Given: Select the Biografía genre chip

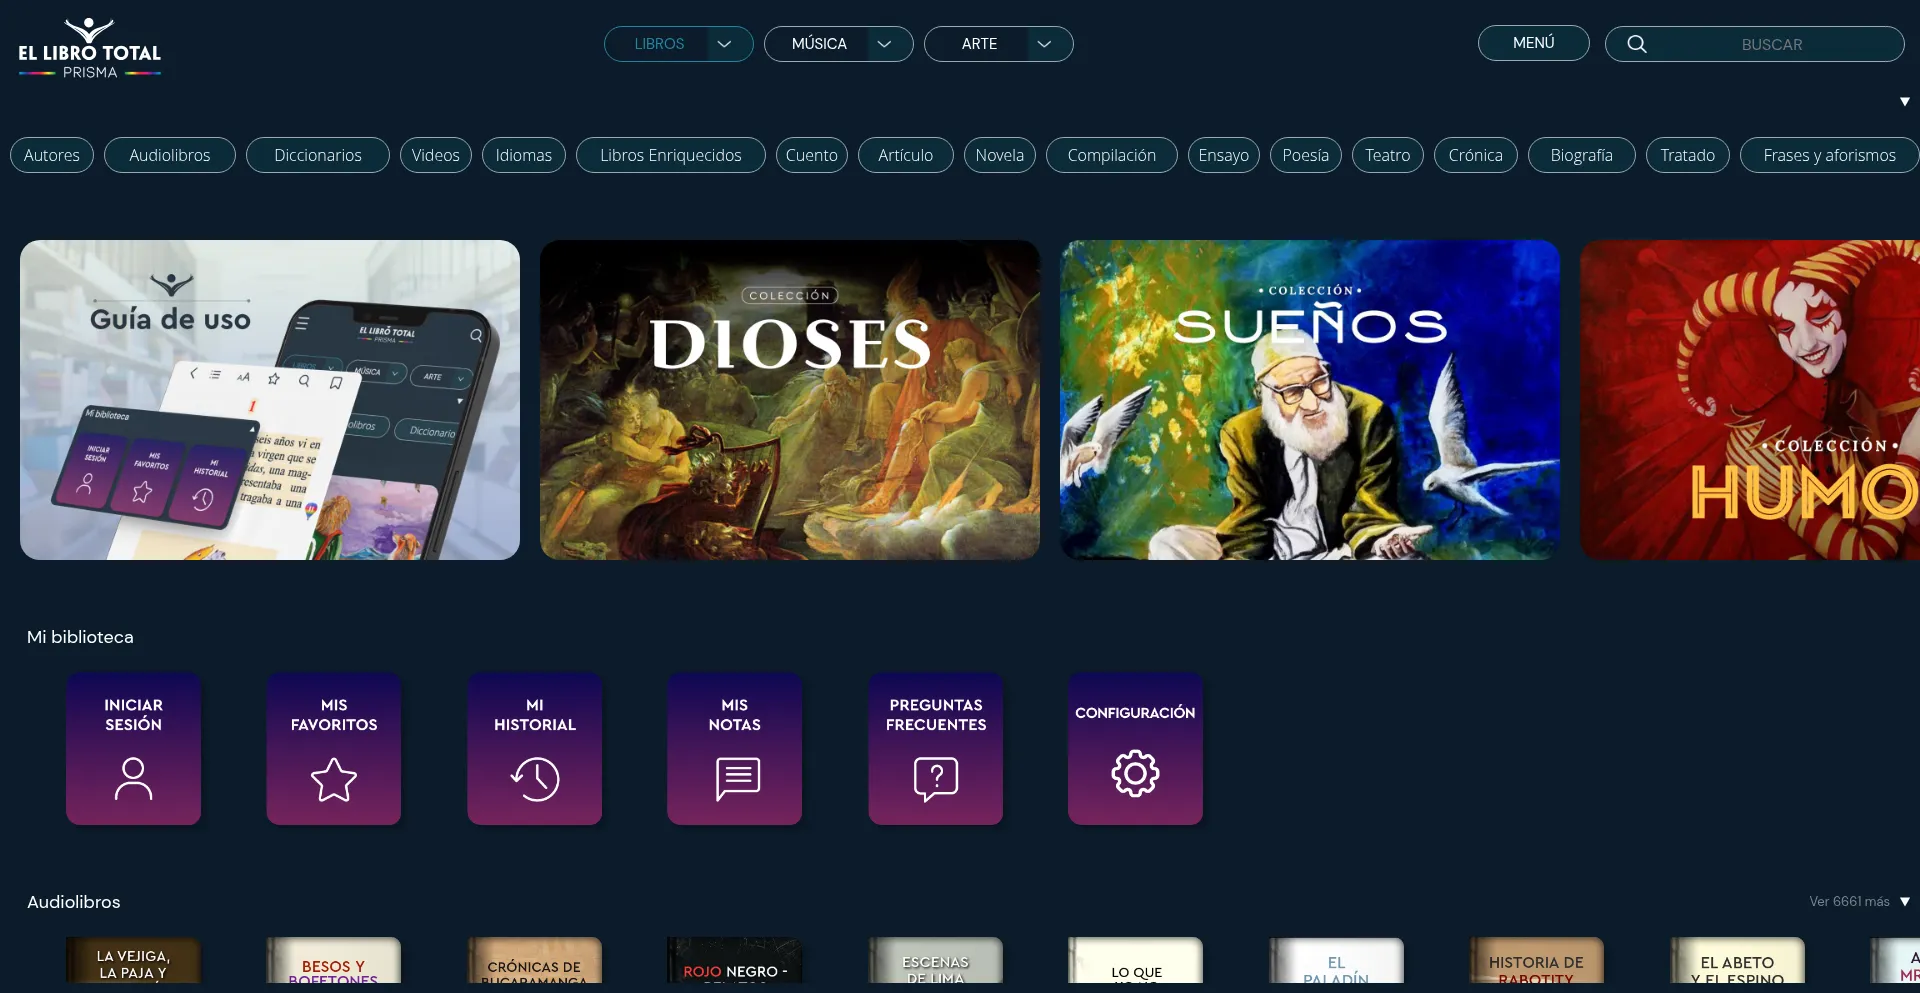Looking at the screenshot, I should (1582, 155).
